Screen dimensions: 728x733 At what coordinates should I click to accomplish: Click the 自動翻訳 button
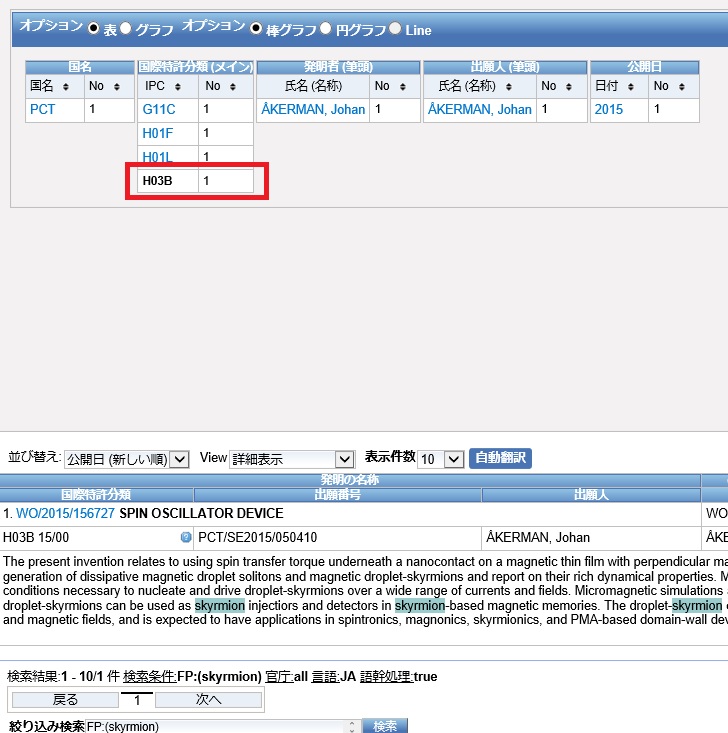tap(500, 458)
